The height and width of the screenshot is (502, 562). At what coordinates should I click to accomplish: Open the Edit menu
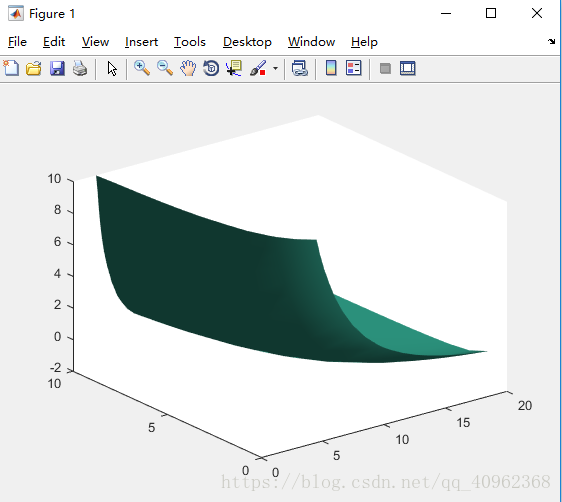54,42
